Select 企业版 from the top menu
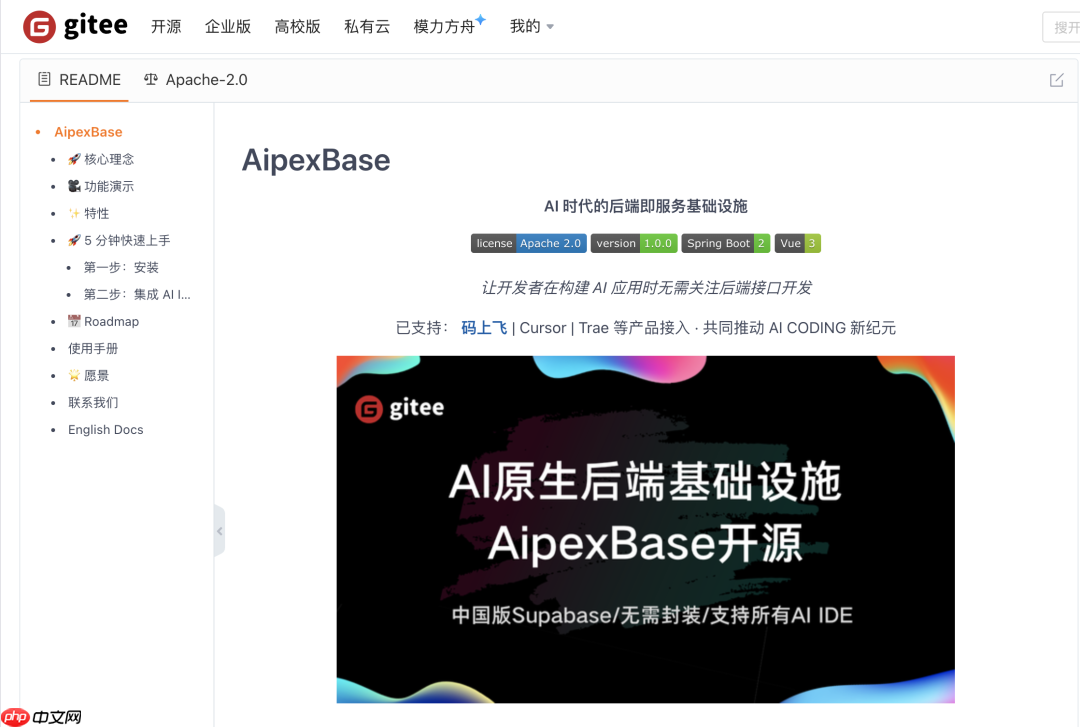Viewport: 1080px width, 727px height. pyautogui.click(x=228, y=26)
